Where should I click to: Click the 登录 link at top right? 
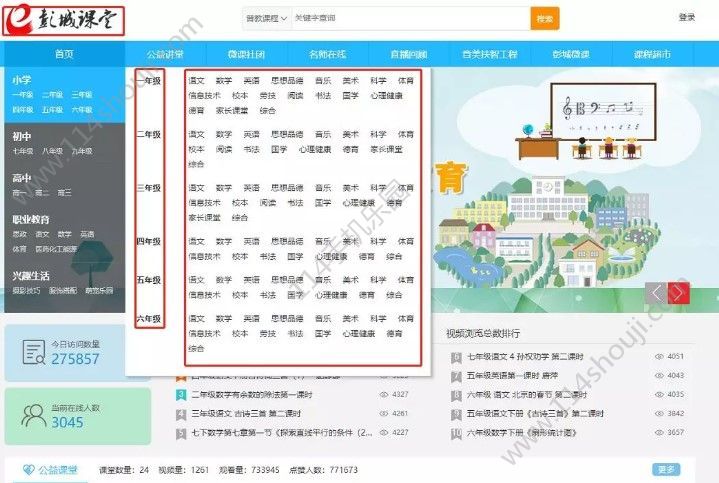coord(686,17)
